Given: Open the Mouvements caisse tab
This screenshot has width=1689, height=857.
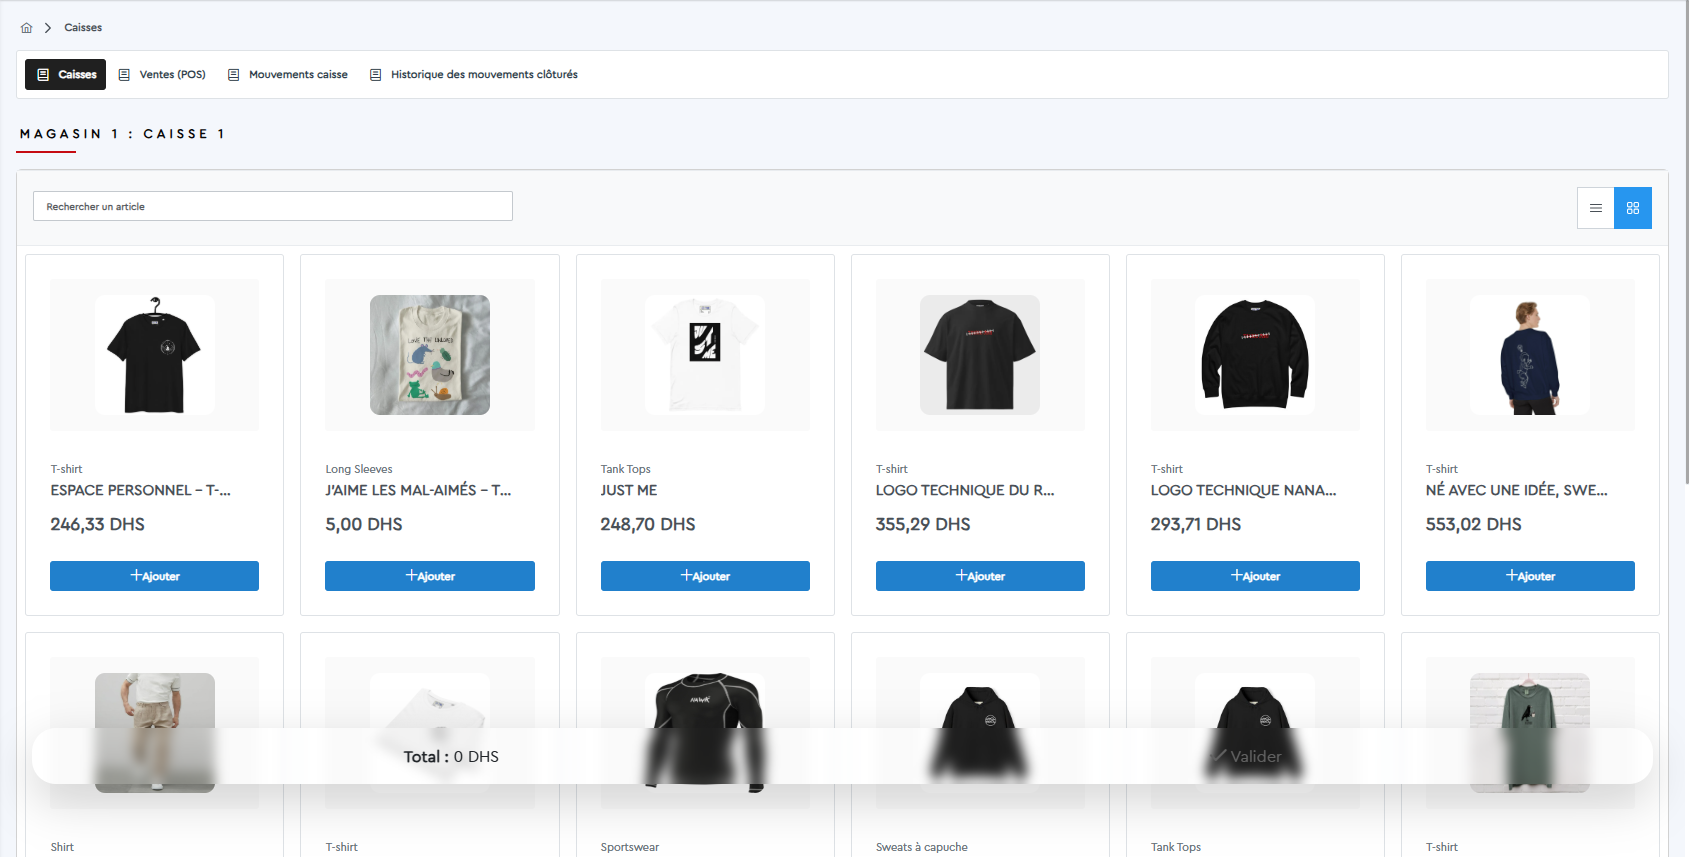Looking at the screenshot, I should coord(288,74).
